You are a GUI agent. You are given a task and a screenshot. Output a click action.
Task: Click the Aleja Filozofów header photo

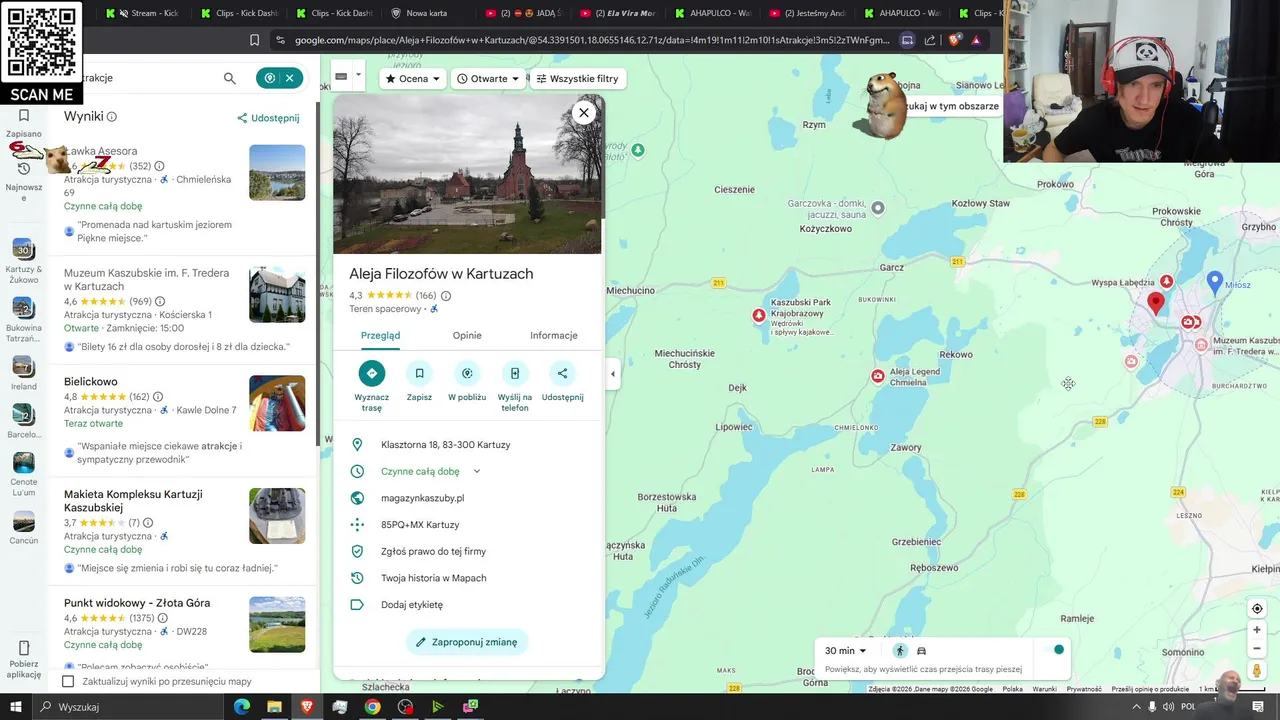468,175
